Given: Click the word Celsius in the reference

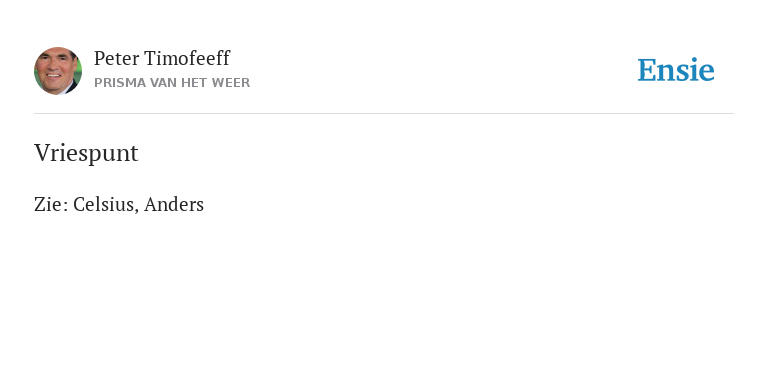Looking at the screenshot, I should (x=103, y=204).
